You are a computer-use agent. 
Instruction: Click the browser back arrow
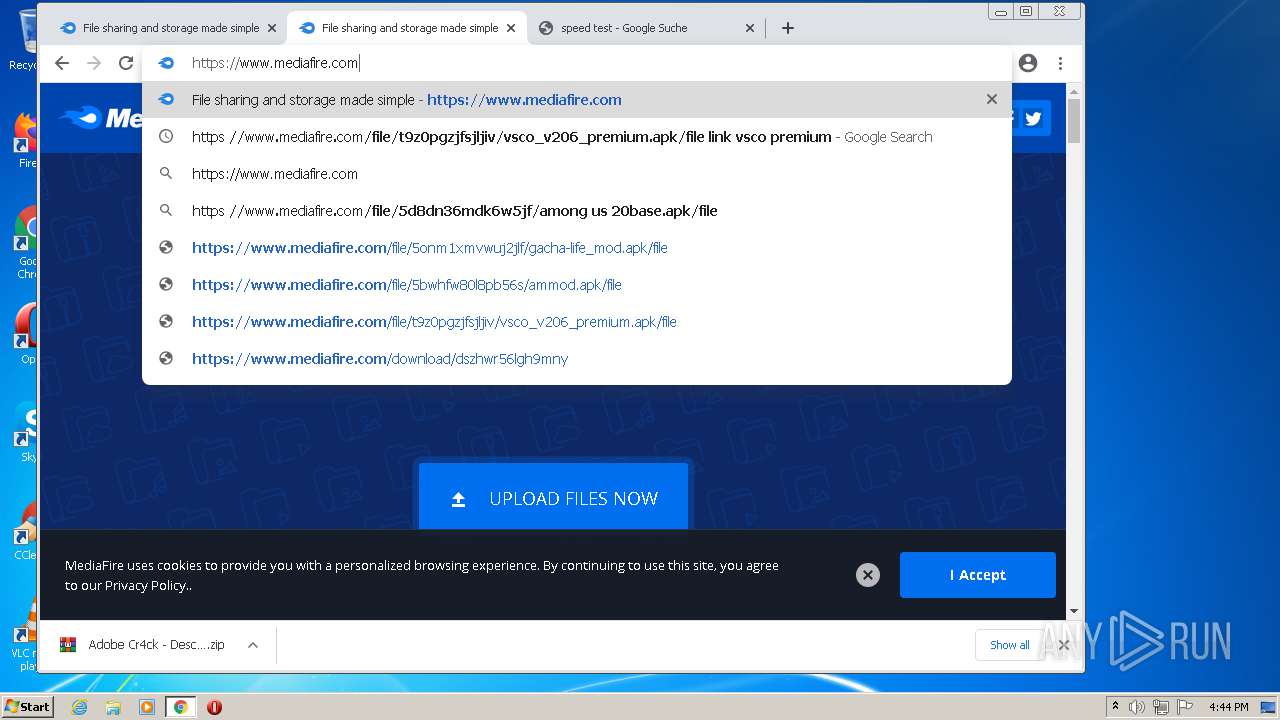click(62, 63)
